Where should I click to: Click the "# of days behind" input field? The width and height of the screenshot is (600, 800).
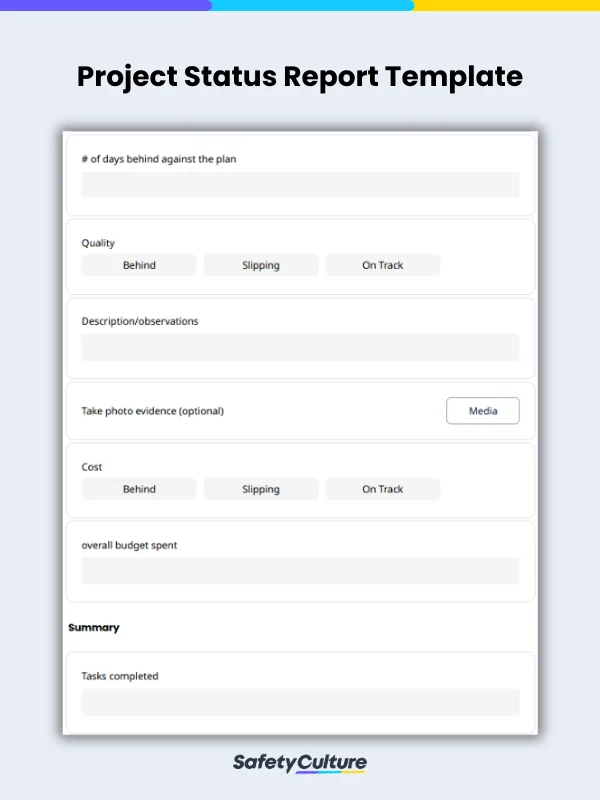(300, 185)
